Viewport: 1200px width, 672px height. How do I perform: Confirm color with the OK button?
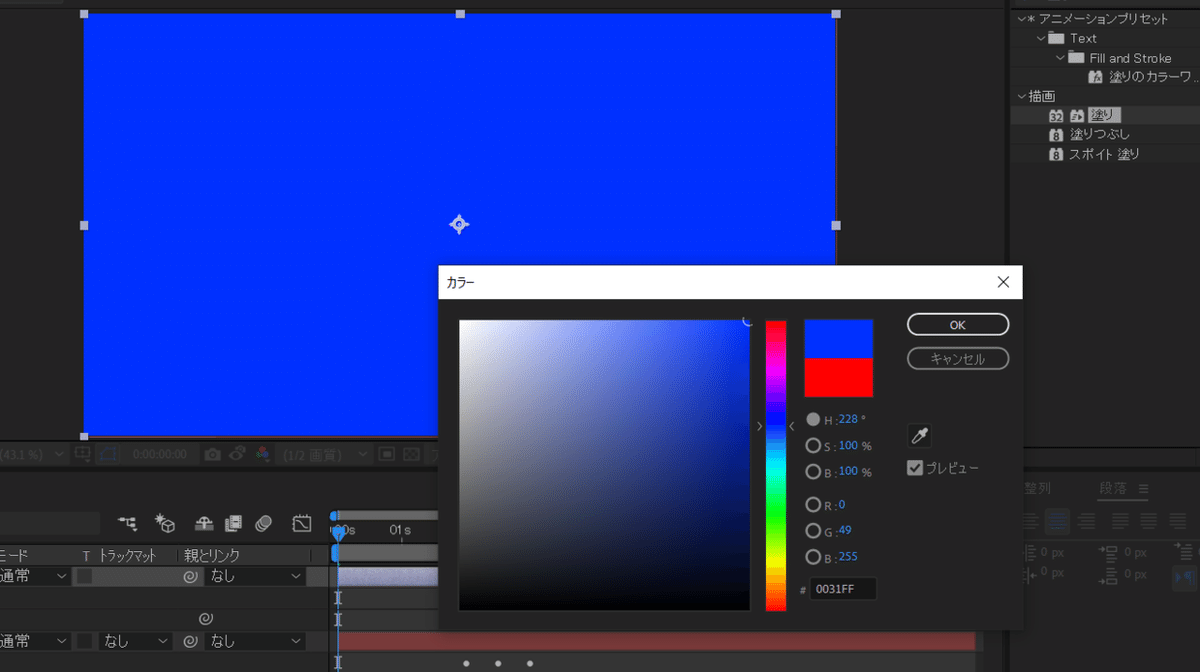coord(958,325)
